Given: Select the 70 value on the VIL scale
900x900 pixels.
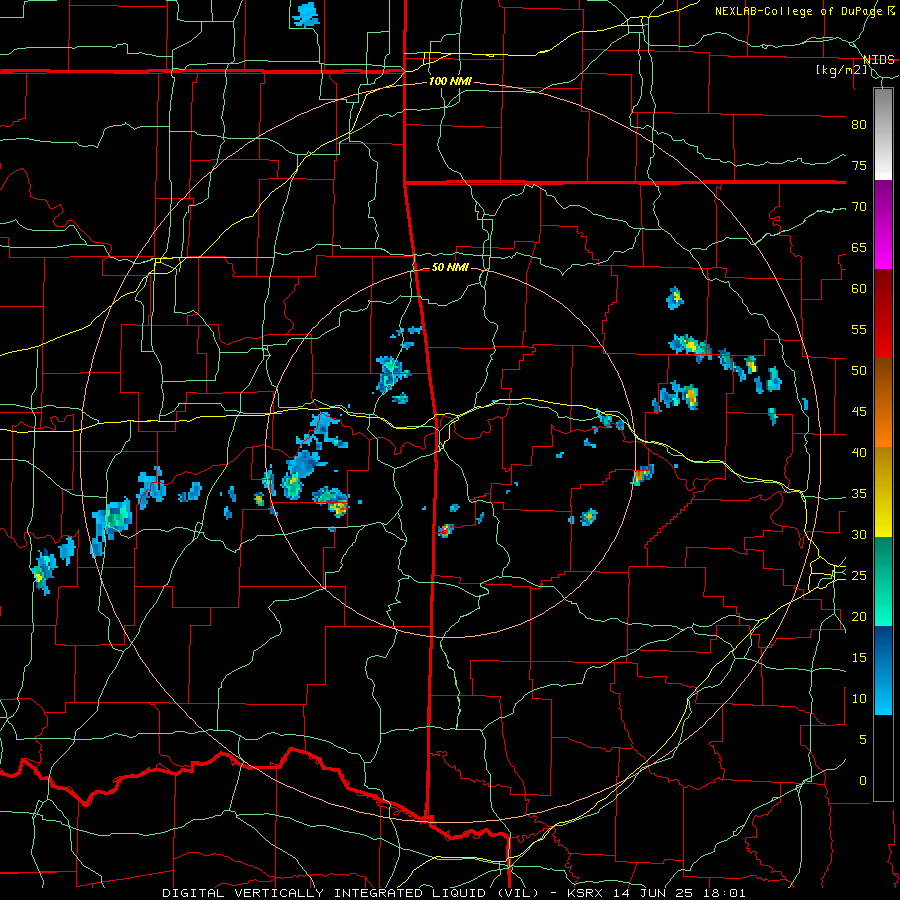Looking at the screenshot, I should click(x=859, y=207).
